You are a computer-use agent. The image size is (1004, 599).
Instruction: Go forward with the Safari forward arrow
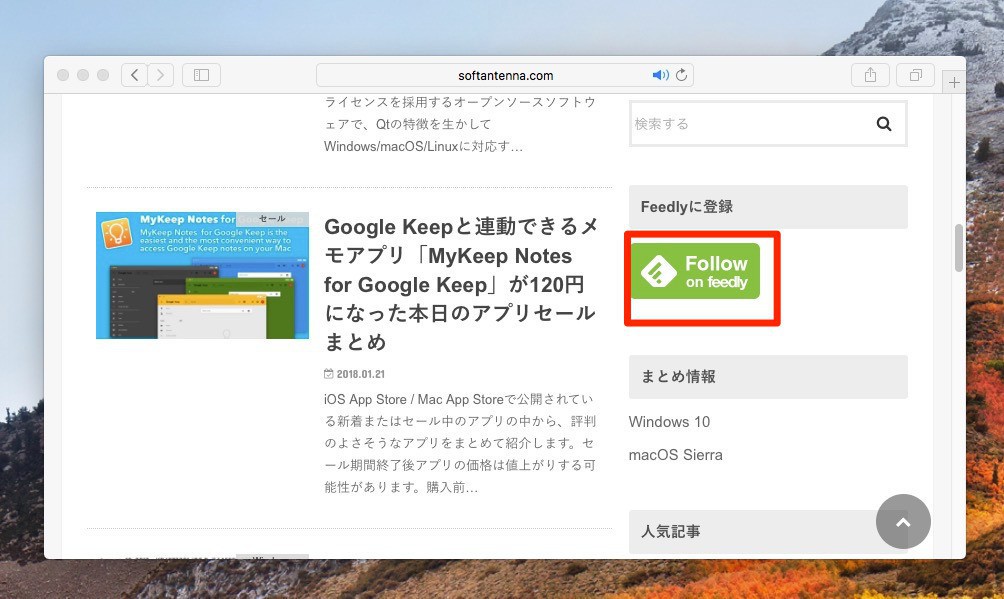tap(161, 75)
